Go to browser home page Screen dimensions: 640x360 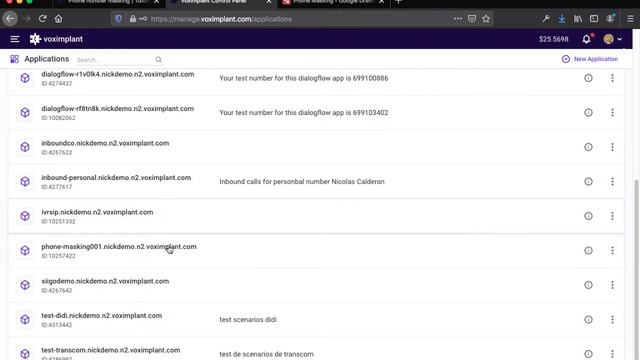point(58,19)
